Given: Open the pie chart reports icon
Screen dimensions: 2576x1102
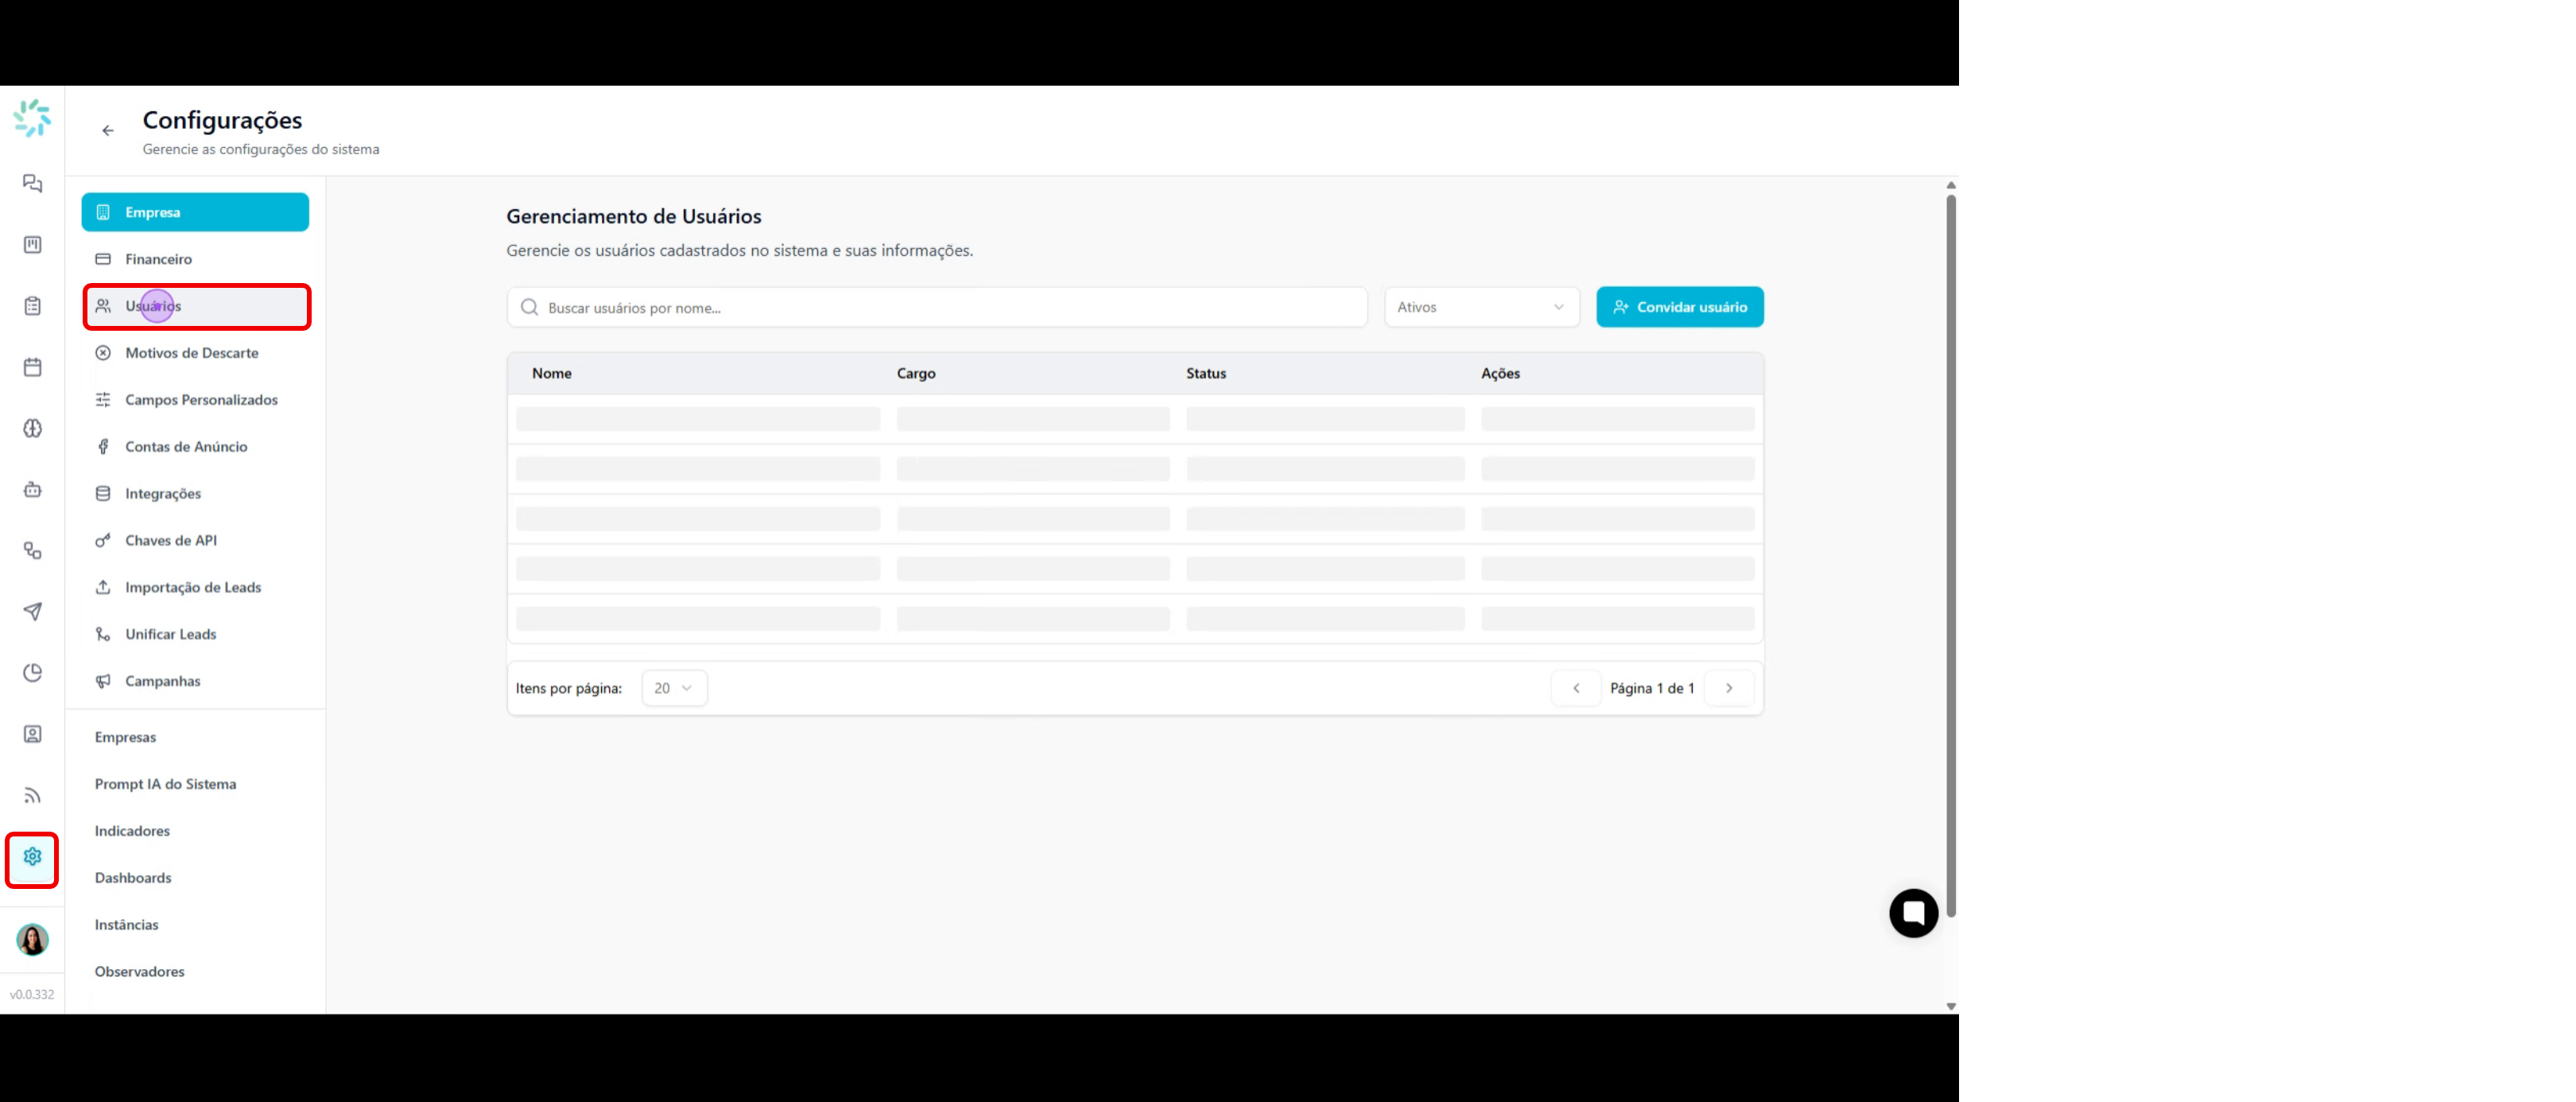Looking at the screenshot, I should [32, 673].
